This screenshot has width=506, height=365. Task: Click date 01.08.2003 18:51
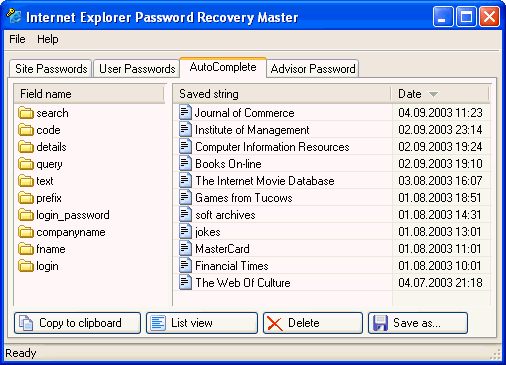[440, 198]
